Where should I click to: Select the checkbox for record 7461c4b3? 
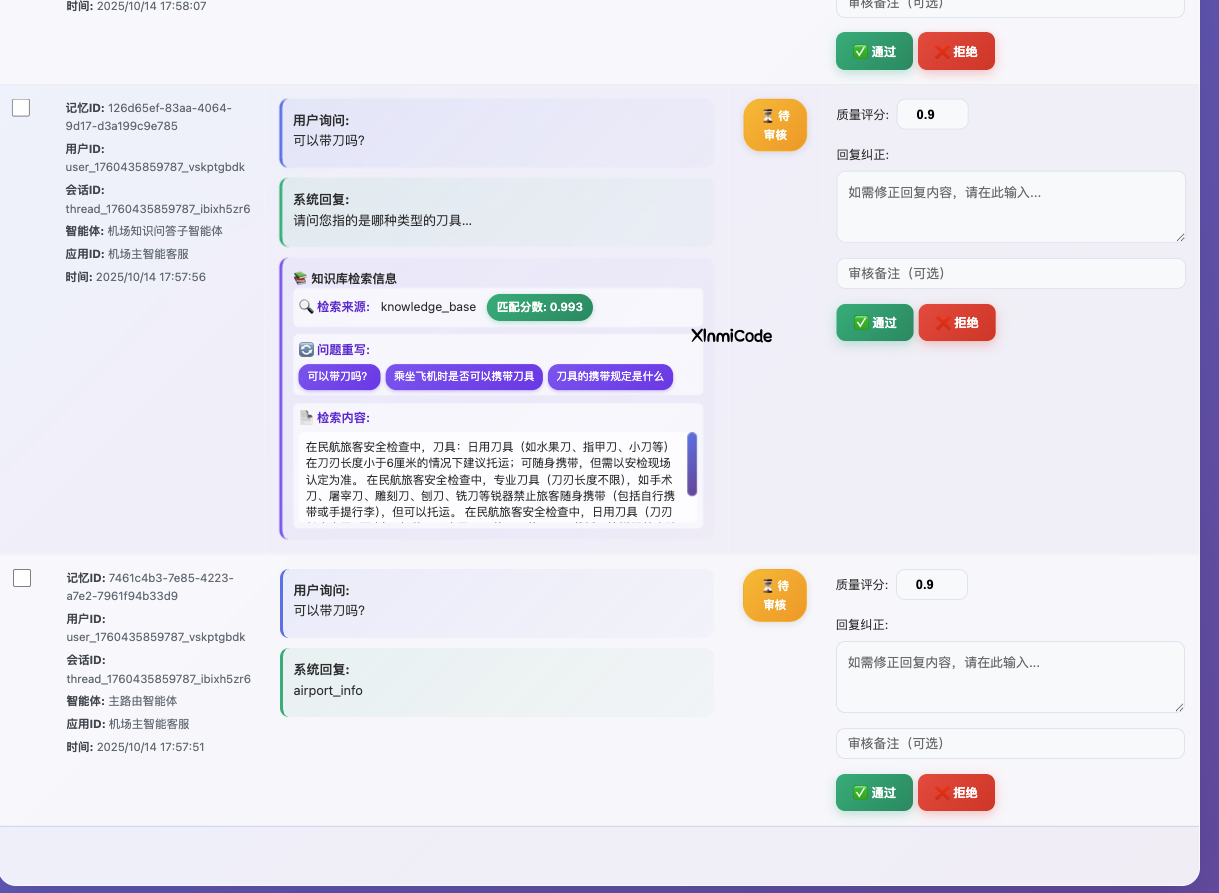[21, 578]
